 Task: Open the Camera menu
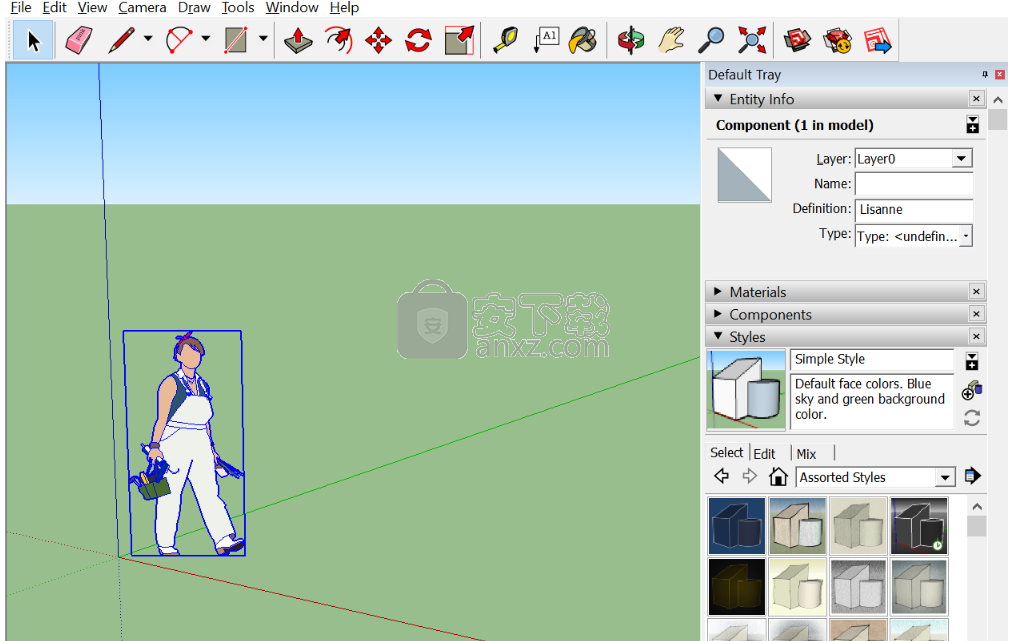pyautogui.click(x=142, y=8)
